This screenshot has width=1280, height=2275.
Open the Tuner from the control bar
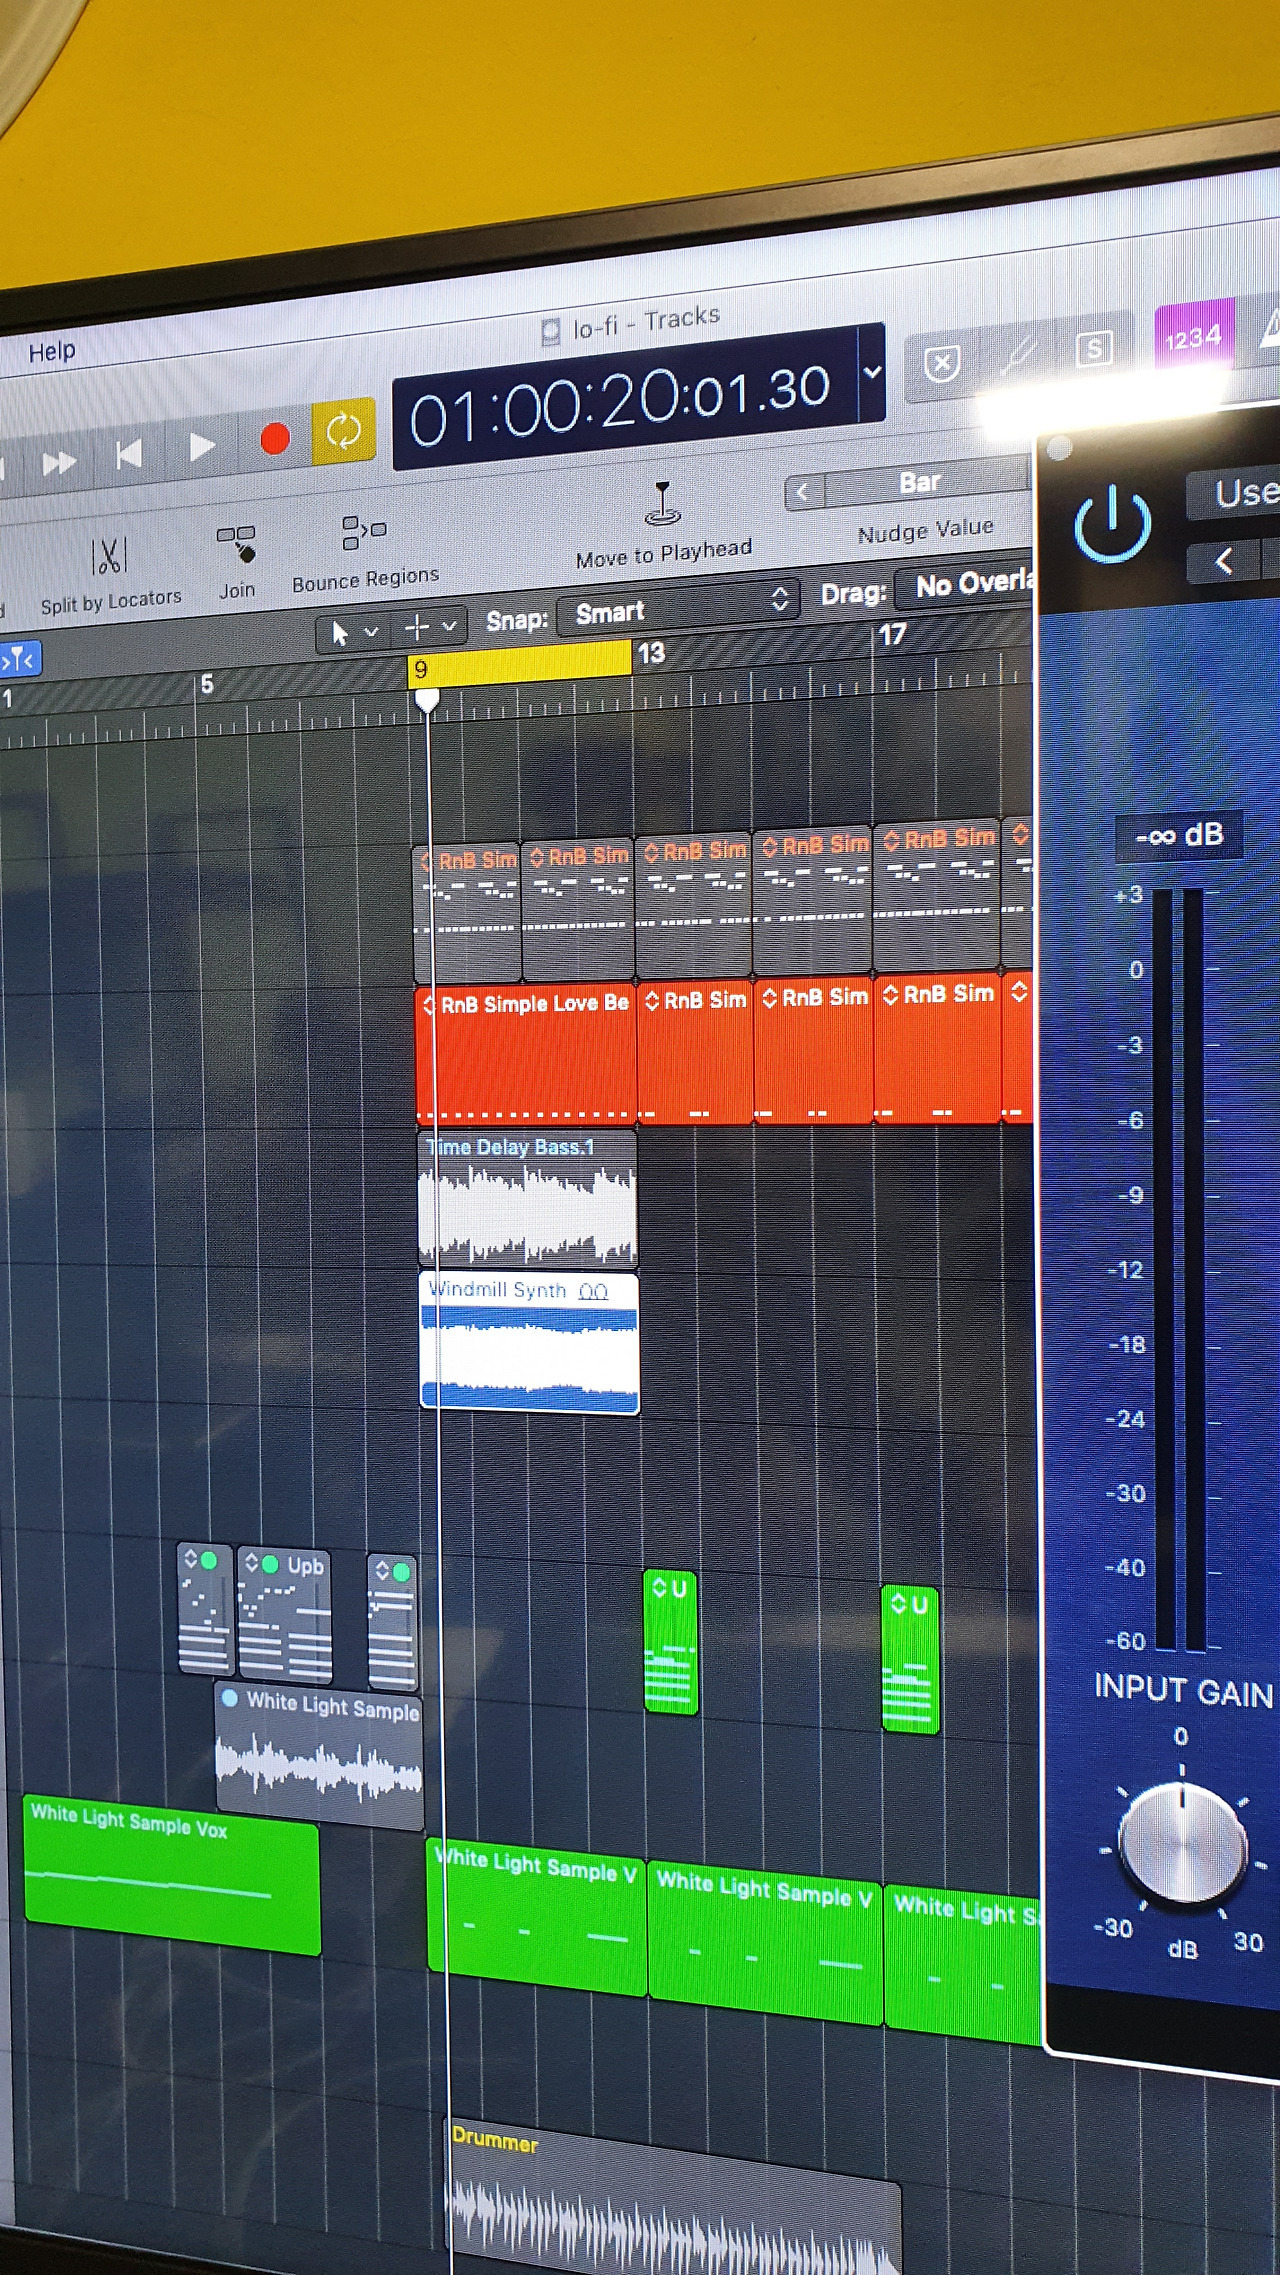click(x=1020, y=355)
